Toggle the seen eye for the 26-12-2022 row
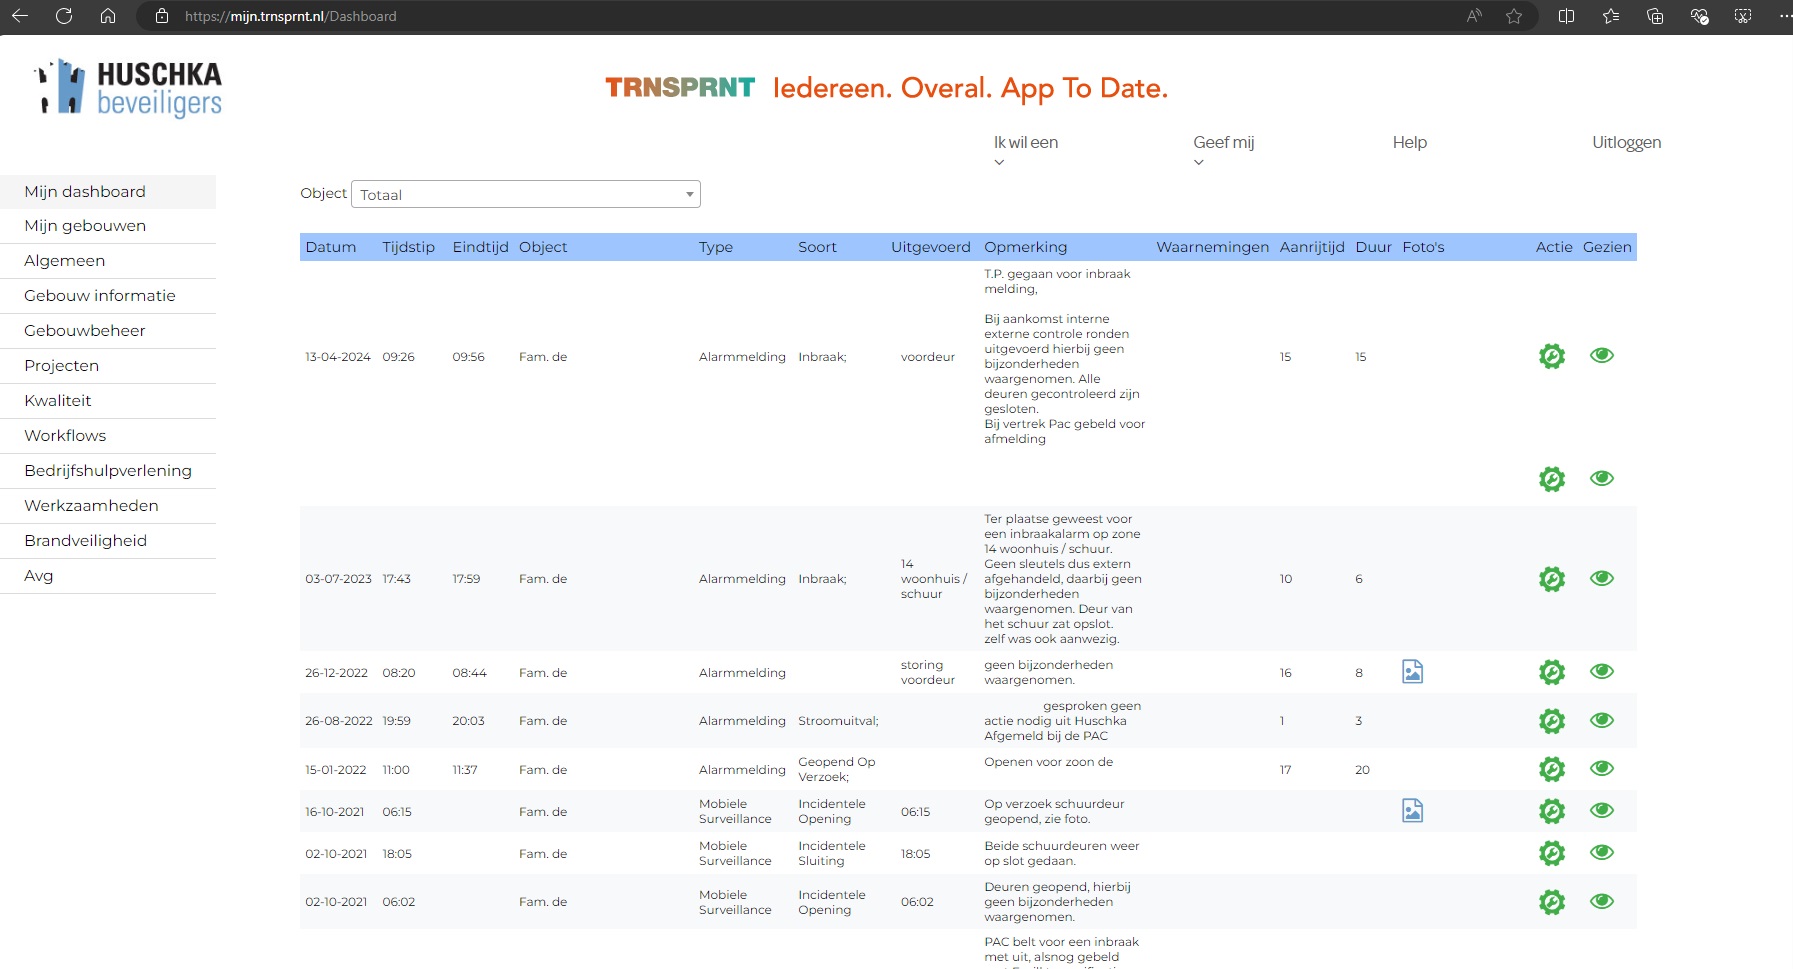1793x969 pixels. click(1602, 671)
